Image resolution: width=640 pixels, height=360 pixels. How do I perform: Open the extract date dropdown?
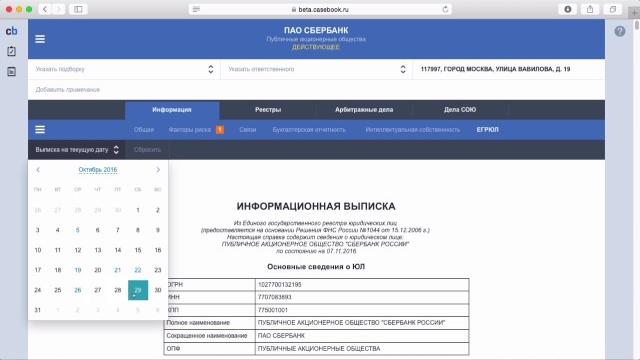click(77, 150)
